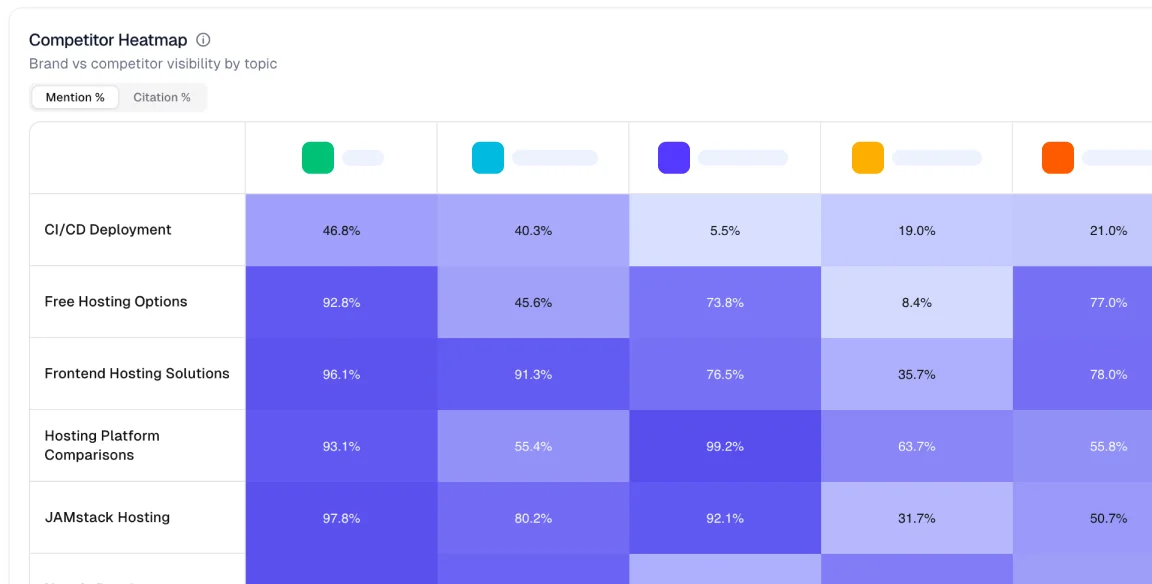
Task: Click the 97.8% JAMstack Hosting cell
Action: 340,517
